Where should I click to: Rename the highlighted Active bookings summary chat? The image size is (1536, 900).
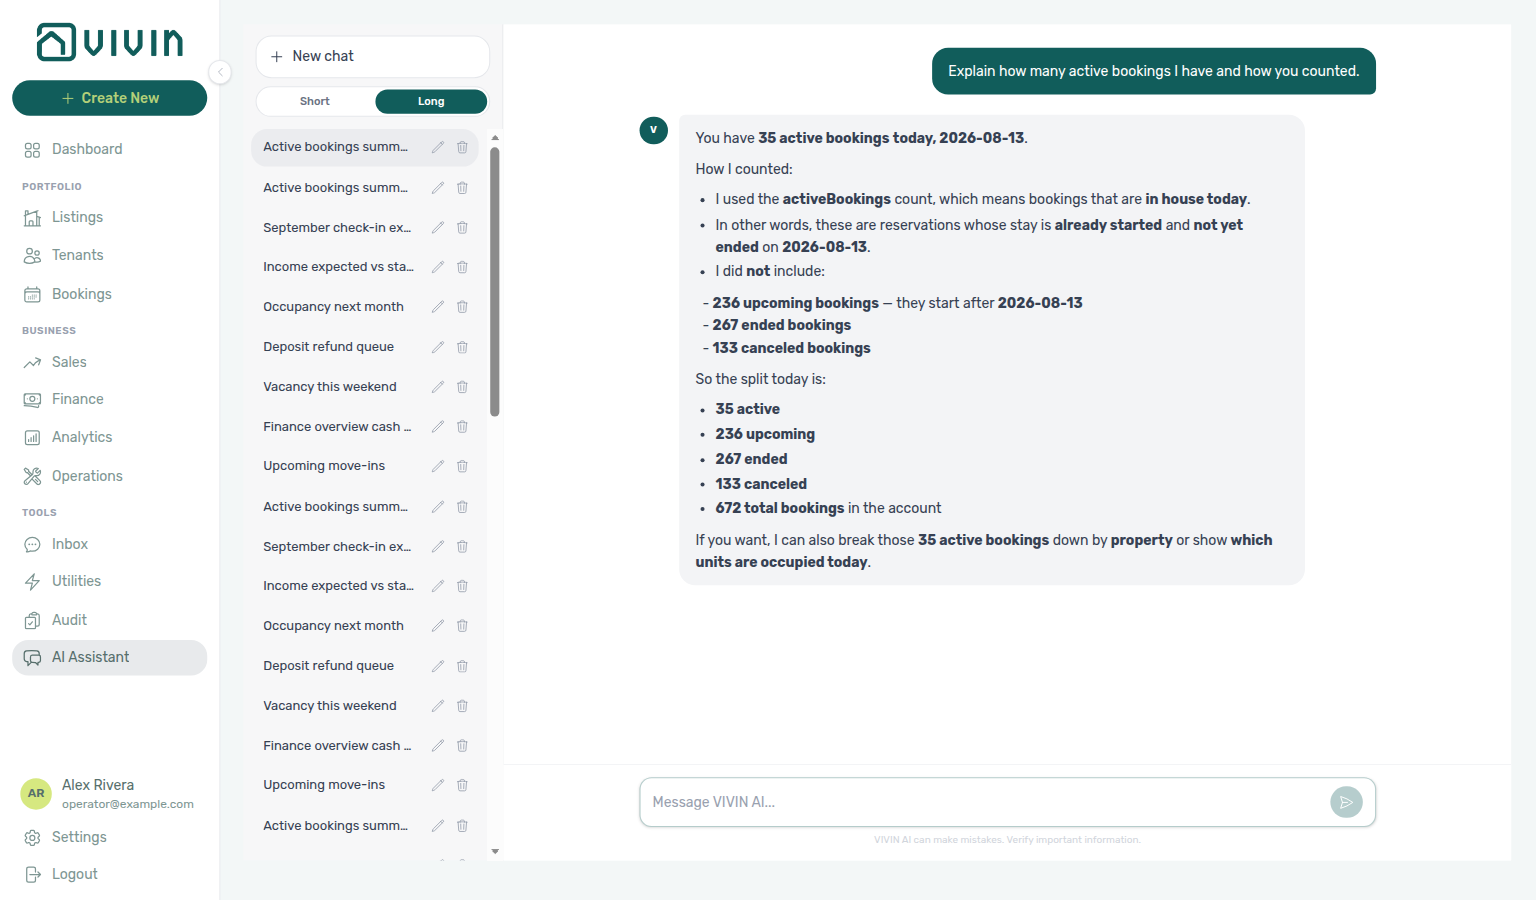[437, 147]
